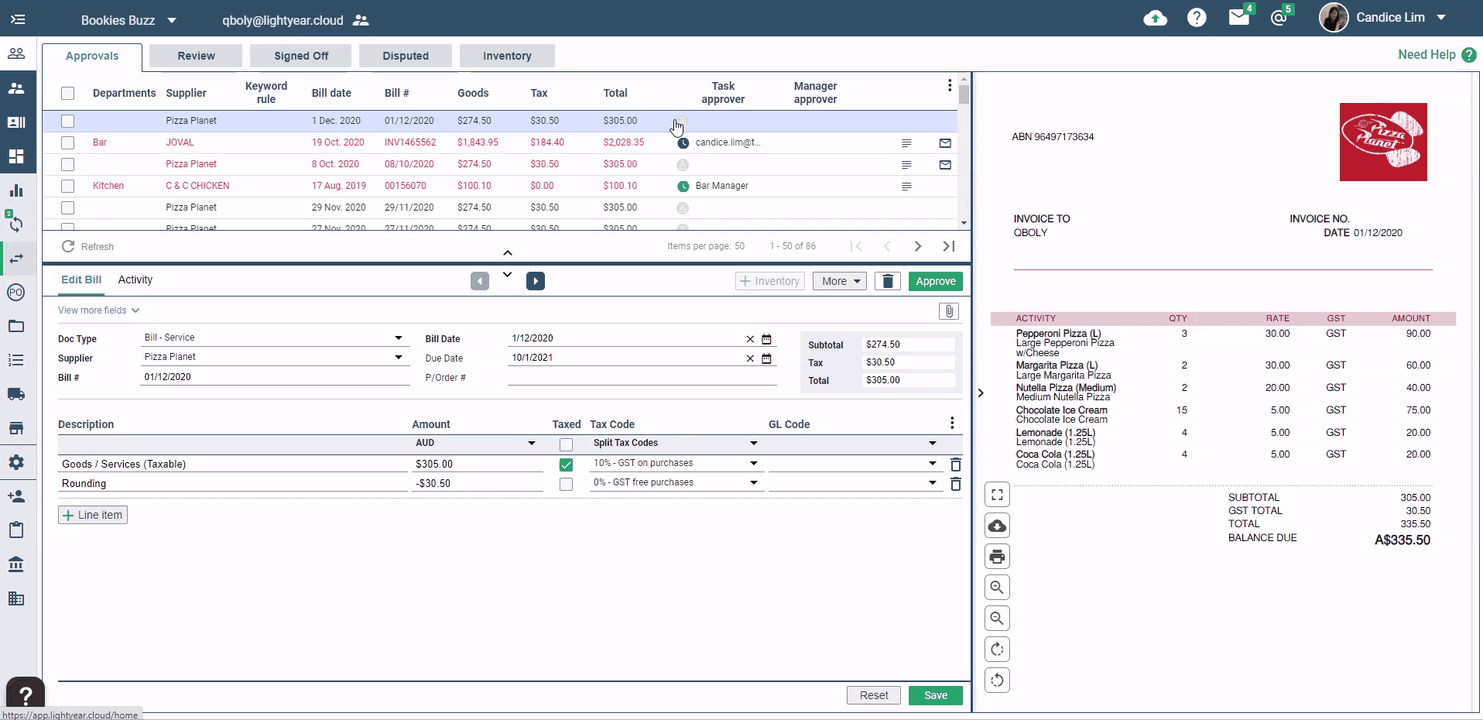Image resolution: width=1483 pixels, height=720 pixels.
Task: Print the invoice document
Action: click(997, 557)
